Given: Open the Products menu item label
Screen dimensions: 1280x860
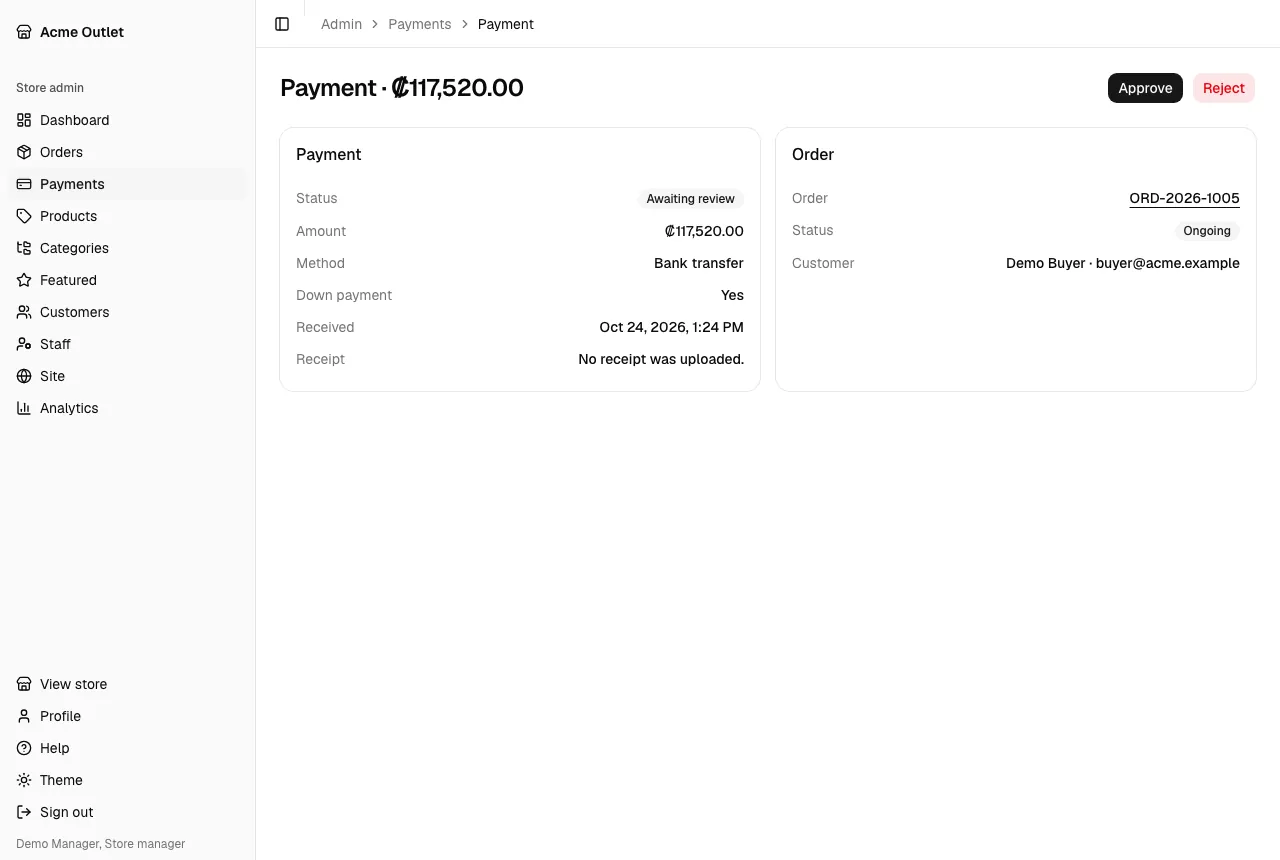Looking at the screenshot, I should [x=68, y=216].
